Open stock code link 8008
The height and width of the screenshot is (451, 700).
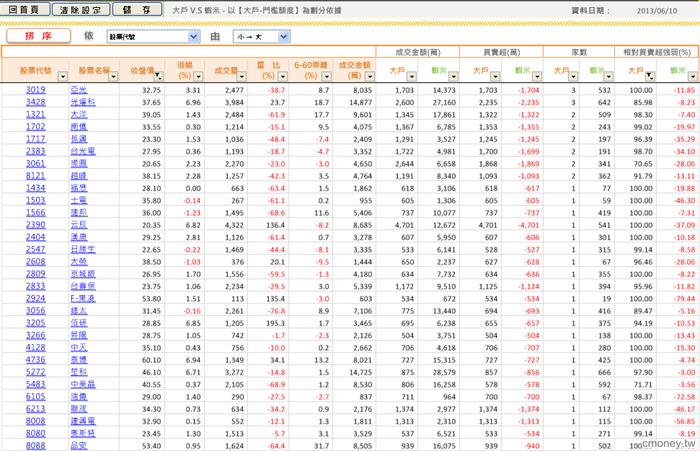pyautogui.click(x=36, y=421)
